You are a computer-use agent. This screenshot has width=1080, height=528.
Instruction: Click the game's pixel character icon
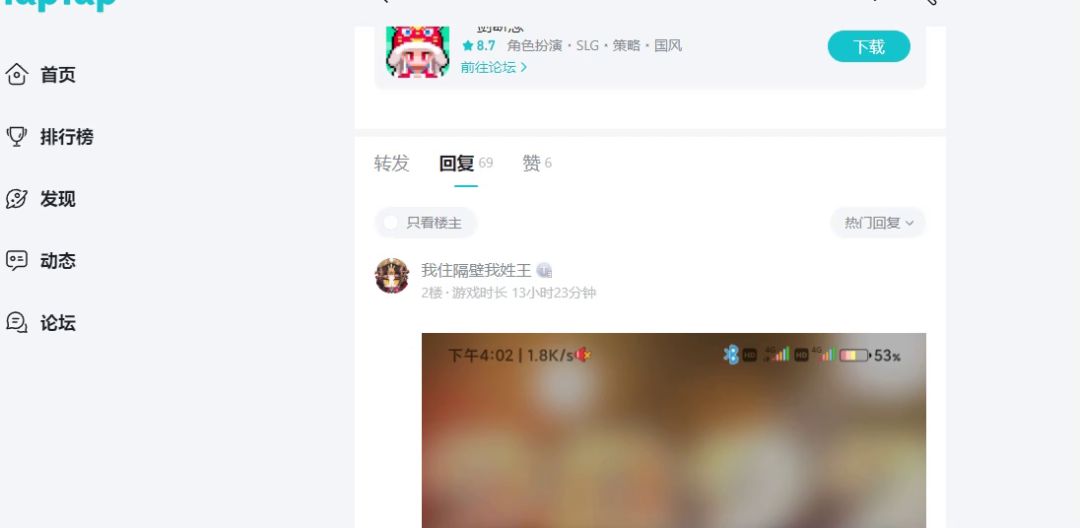[417, 52]
